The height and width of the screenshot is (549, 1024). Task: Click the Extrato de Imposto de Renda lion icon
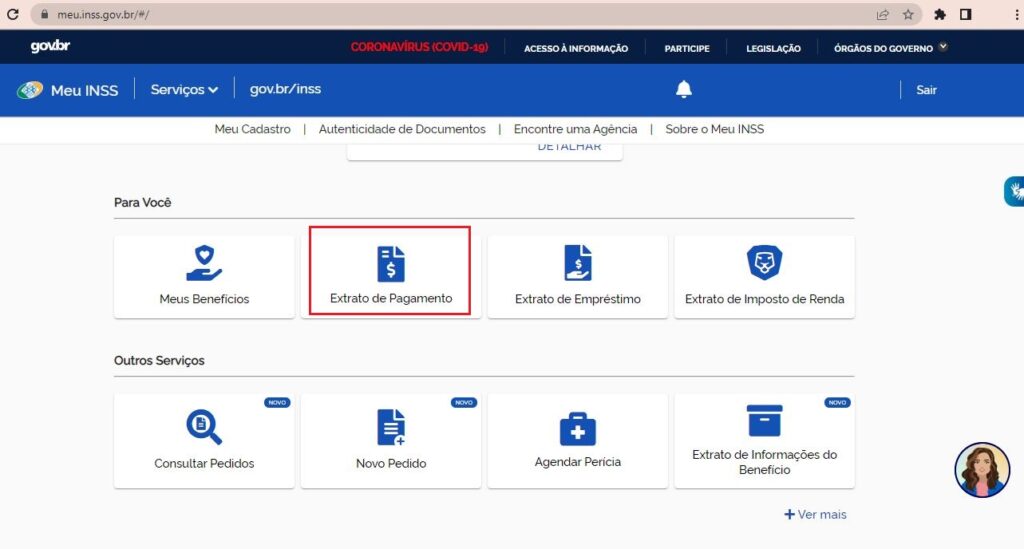pyautogui.click(x=764, y=262)
